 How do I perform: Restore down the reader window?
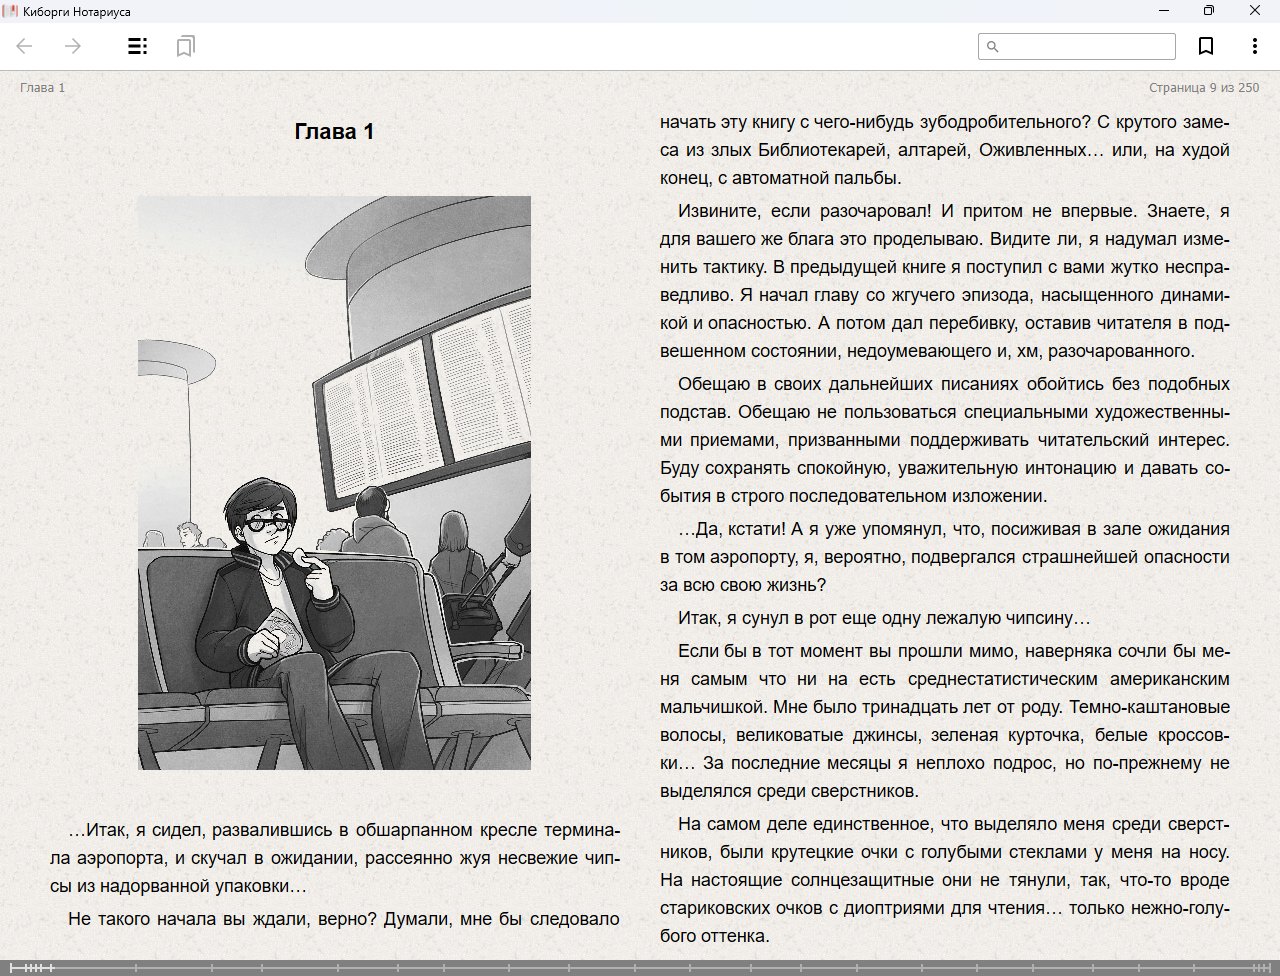coord(1209,11)
